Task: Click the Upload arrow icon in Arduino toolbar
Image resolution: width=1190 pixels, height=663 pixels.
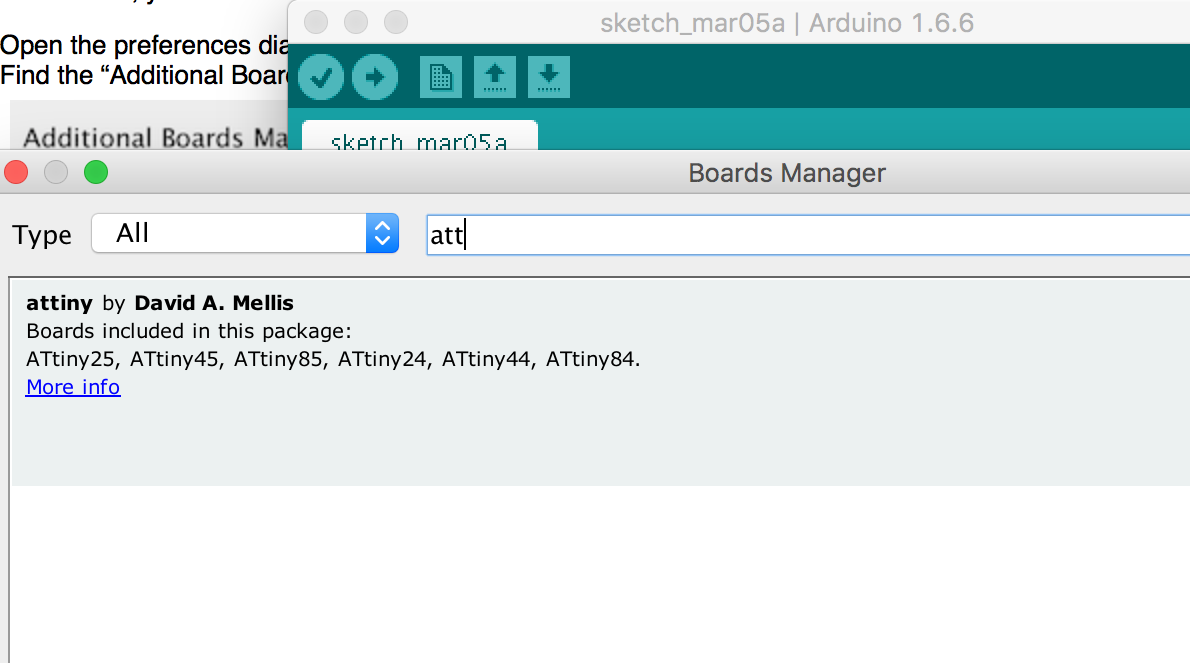Action: tap(375, 77)
